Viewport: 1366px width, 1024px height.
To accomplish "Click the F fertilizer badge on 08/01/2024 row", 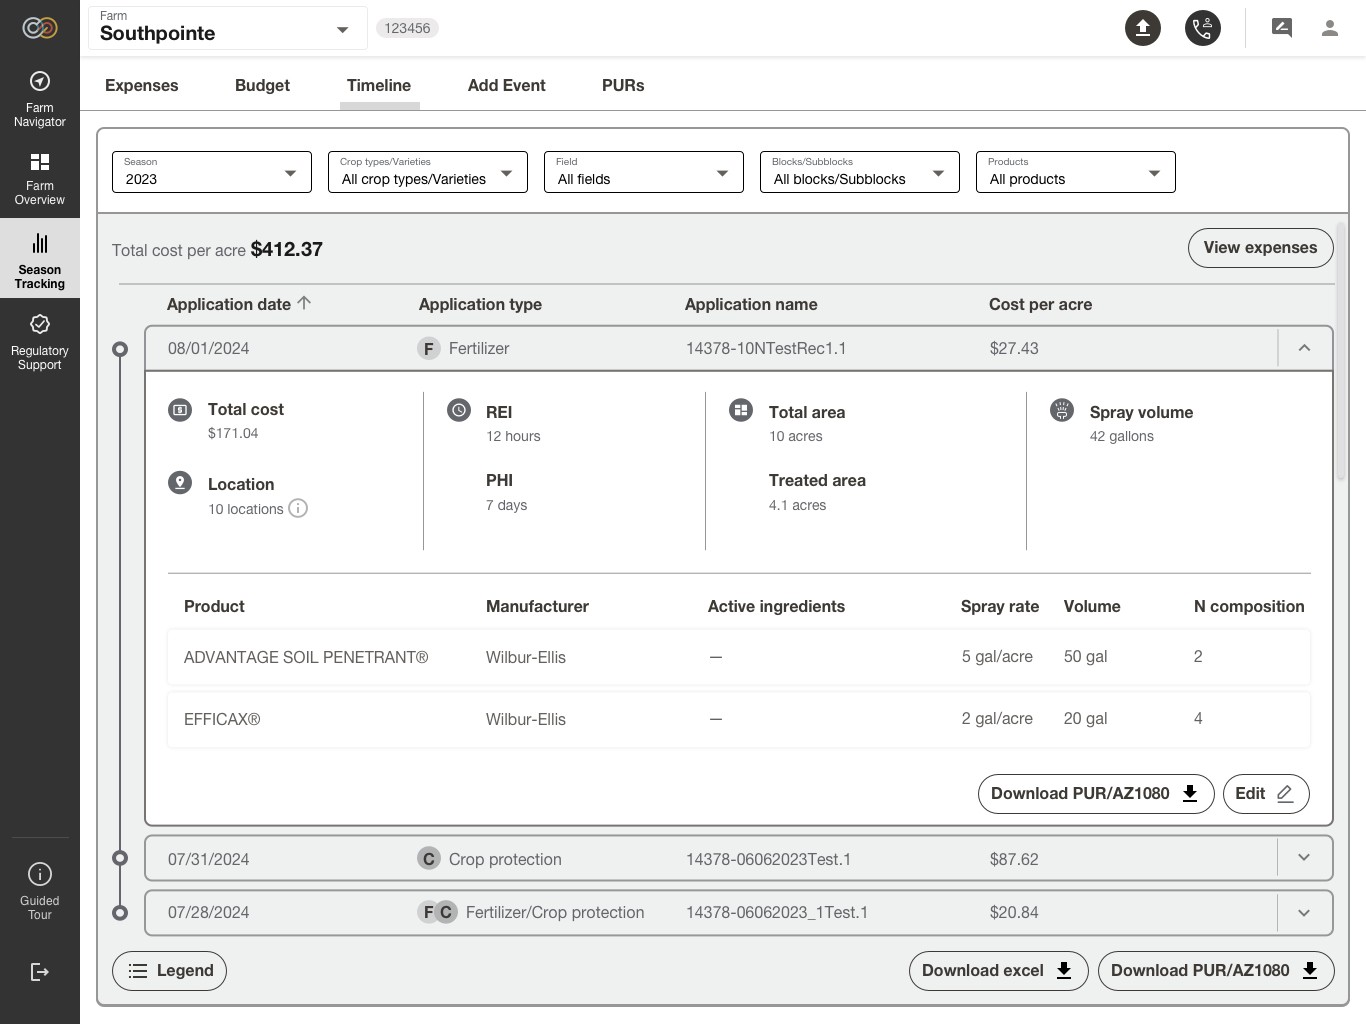I will [429, 349].
